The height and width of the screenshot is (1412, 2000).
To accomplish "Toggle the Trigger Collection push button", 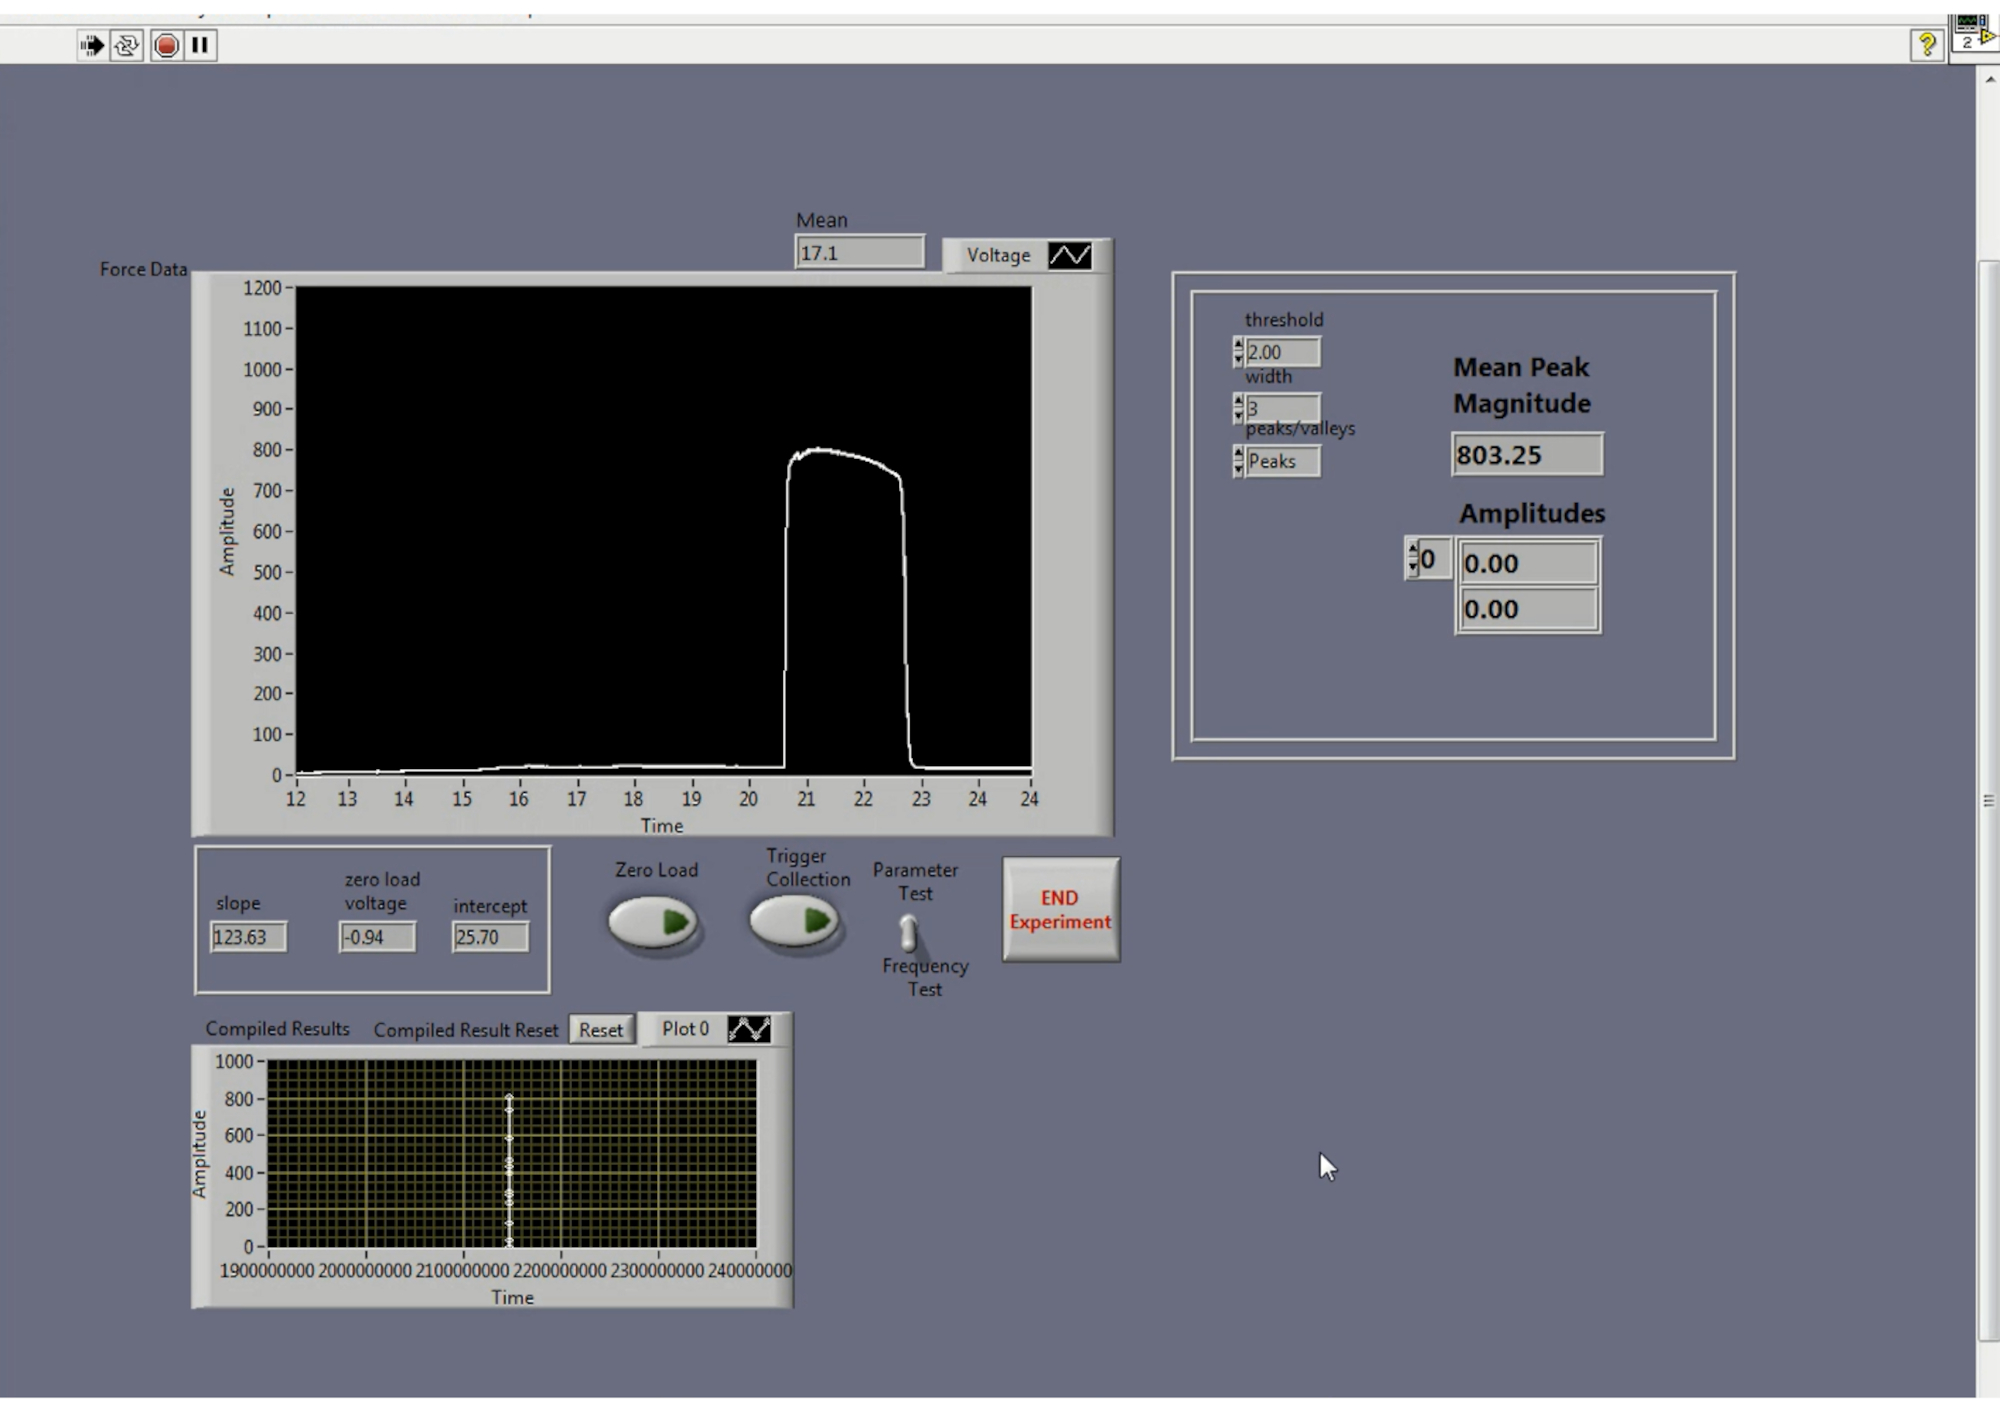I will pyautogui.click(x=795, y=921).
